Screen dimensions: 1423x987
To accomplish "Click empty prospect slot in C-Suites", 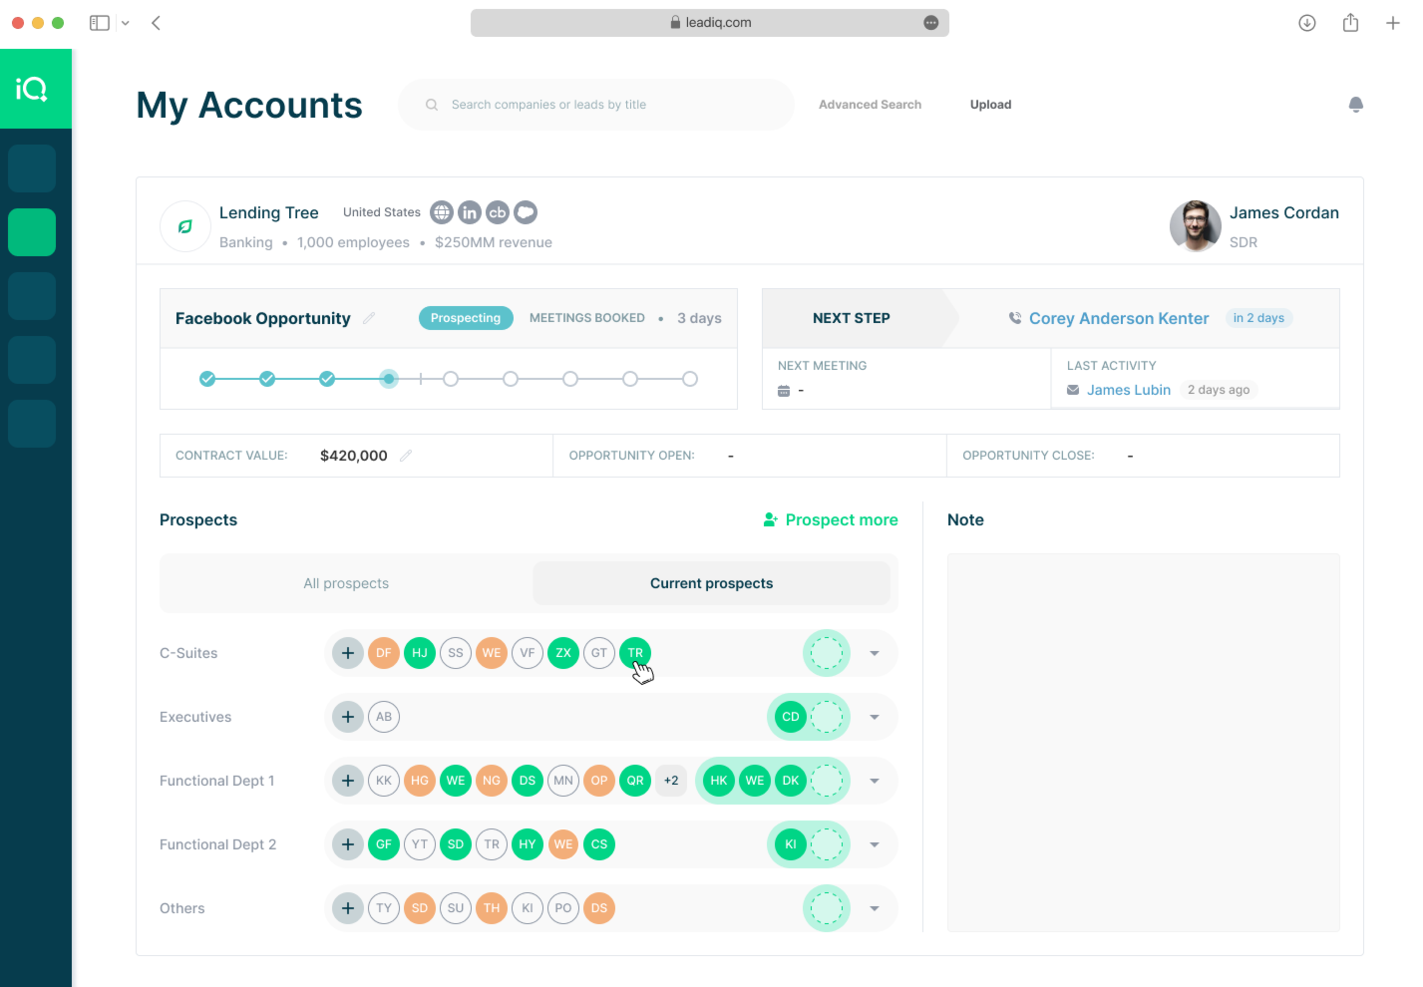I will click(827, 653).
